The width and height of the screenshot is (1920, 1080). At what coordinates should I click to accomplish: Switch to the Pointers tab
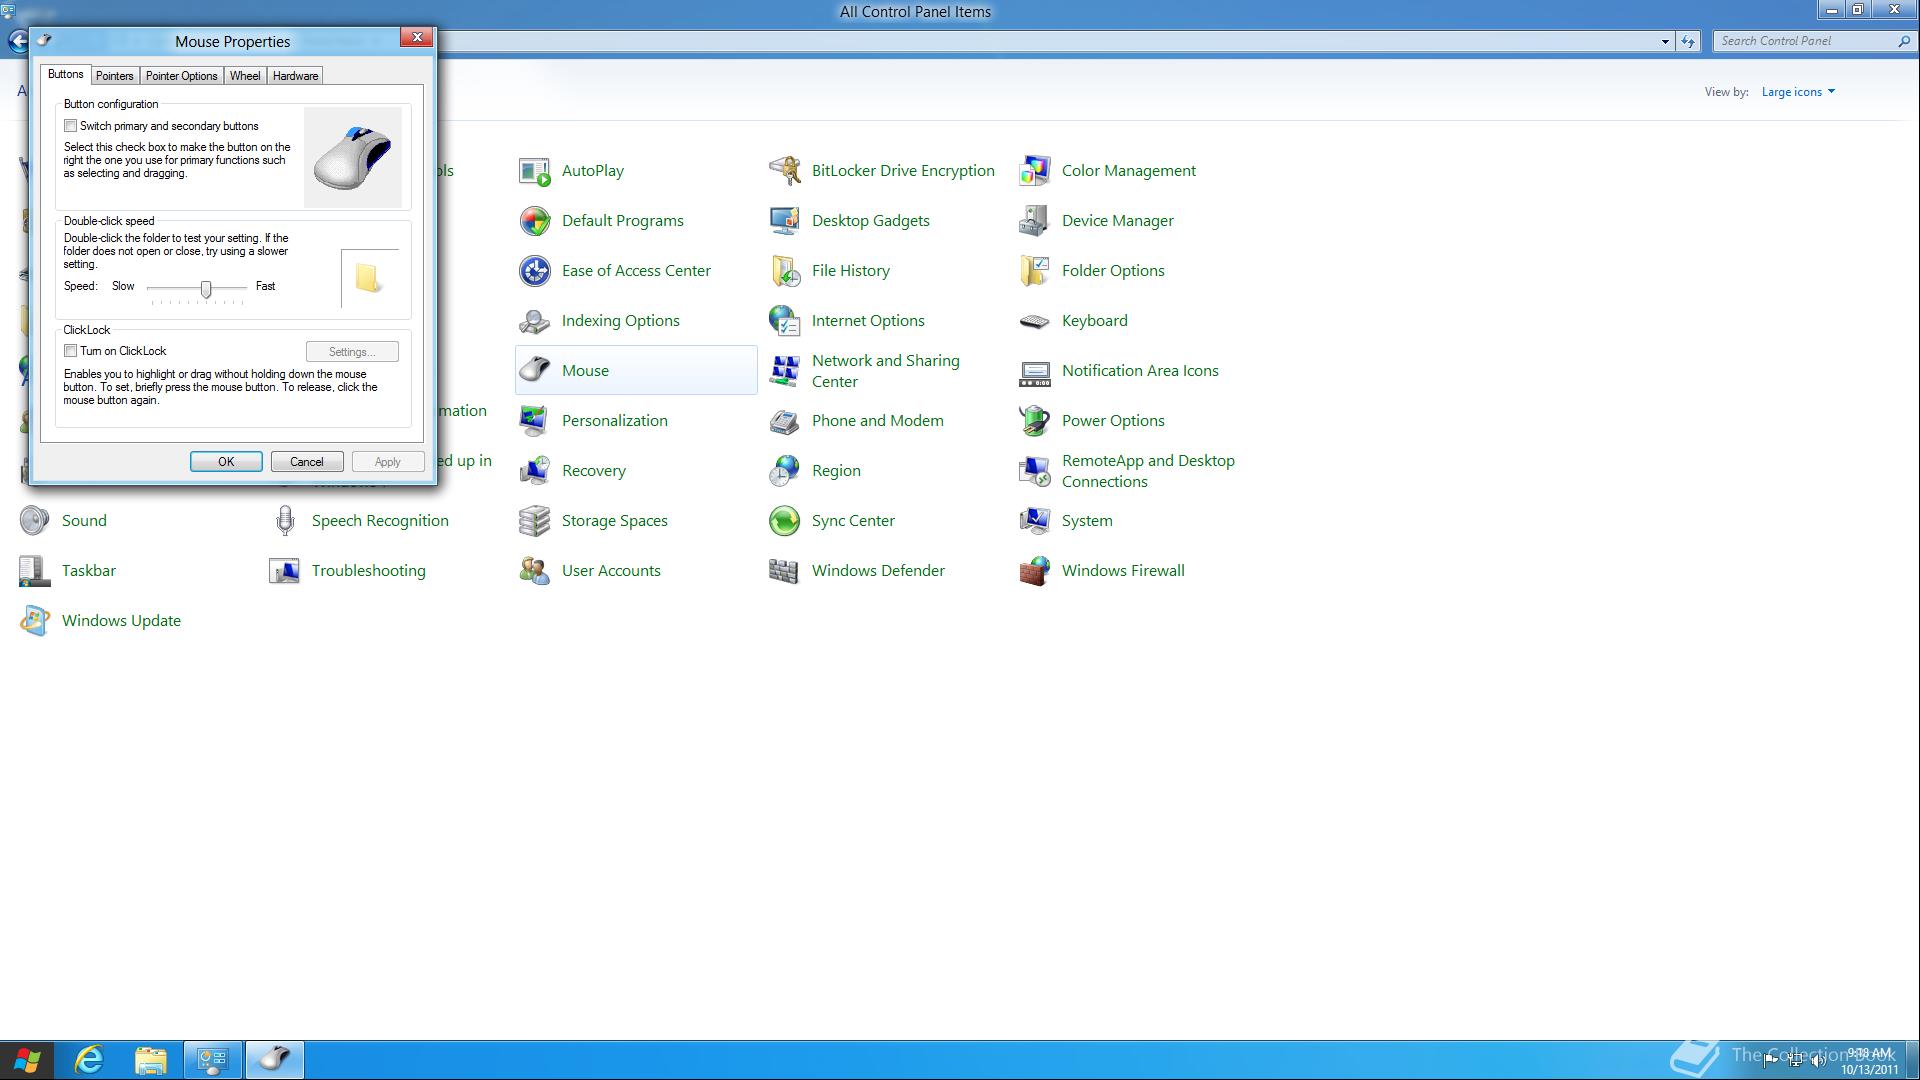tap(115, 76)
